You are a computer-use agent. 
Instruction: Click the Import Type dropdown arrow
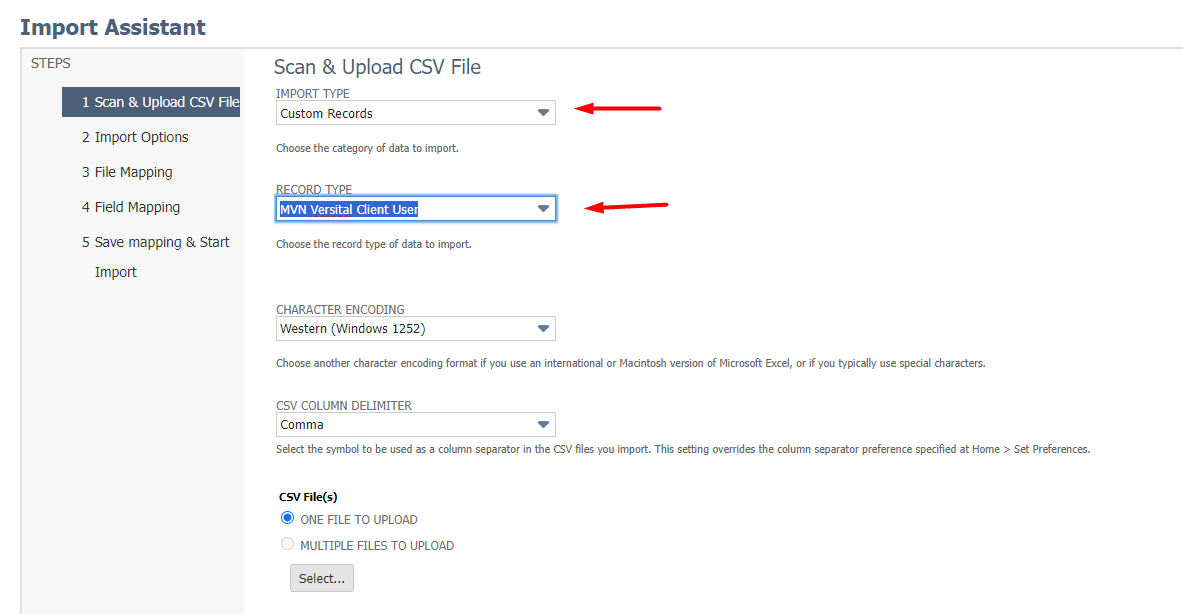[543, 113]
